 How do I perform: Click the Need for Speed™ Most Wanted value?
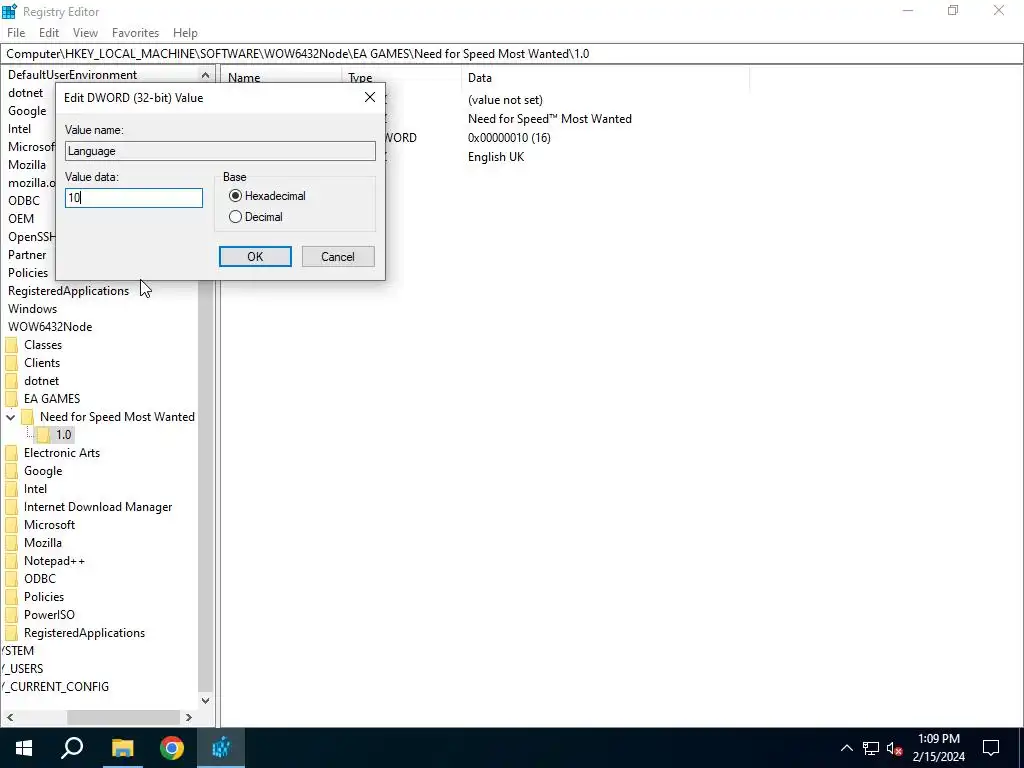point(550,119)
